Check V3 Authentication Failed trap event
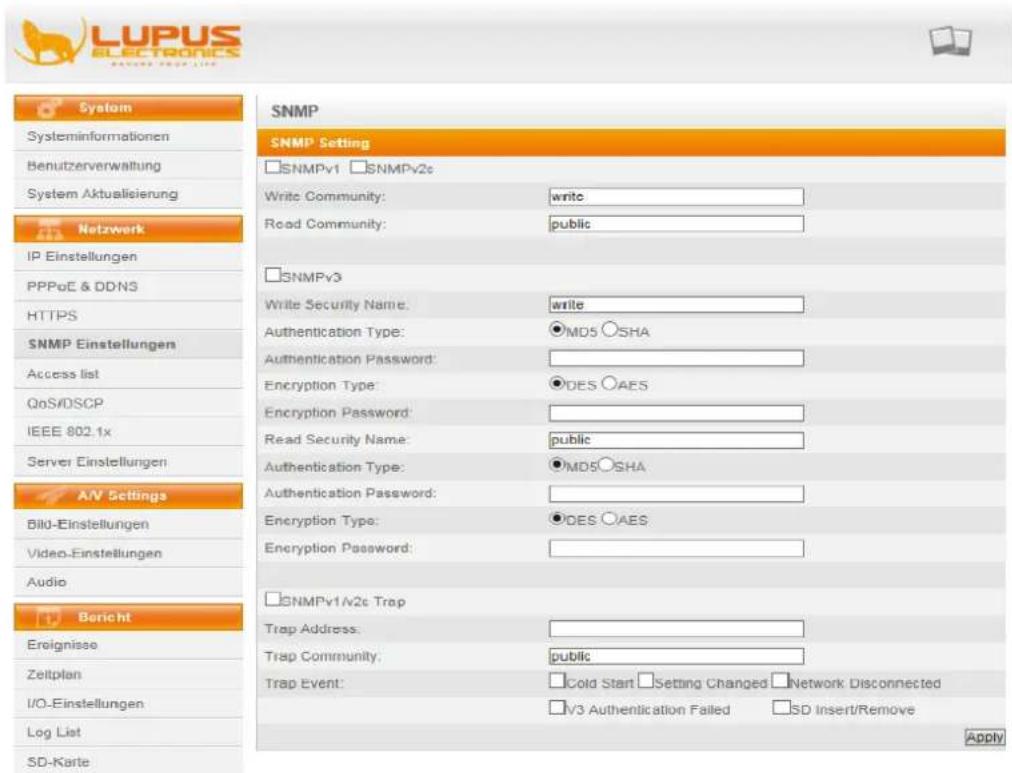 tap(556, 708)
